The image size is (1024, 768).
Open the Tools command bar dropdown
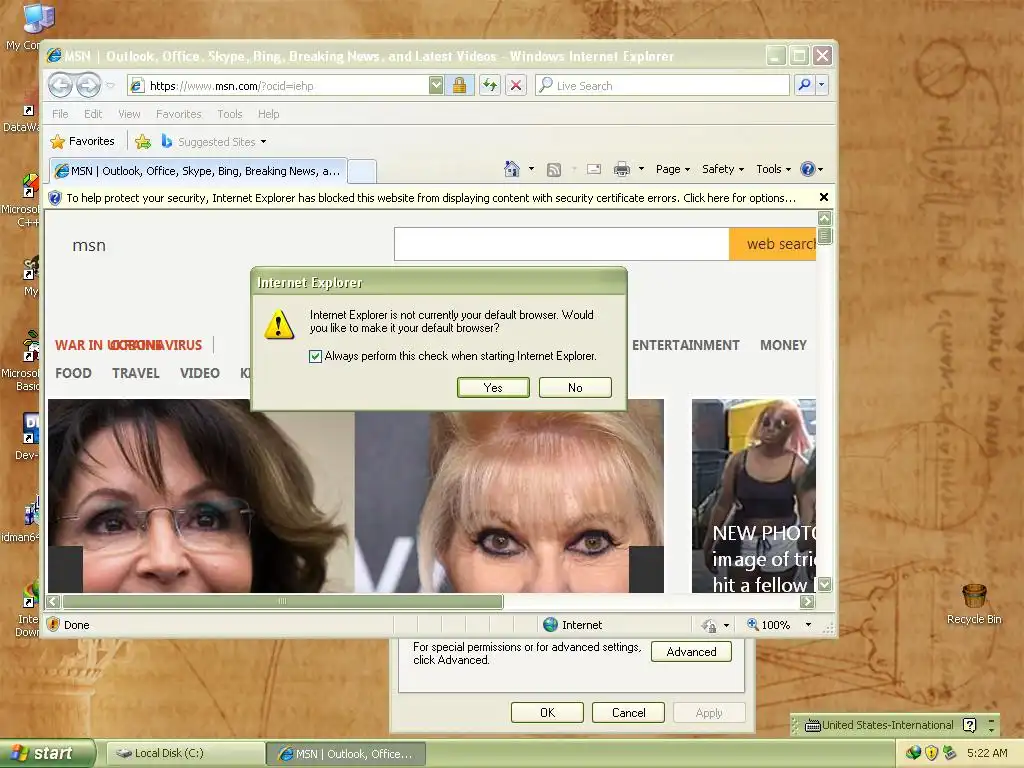coord(773,169)
